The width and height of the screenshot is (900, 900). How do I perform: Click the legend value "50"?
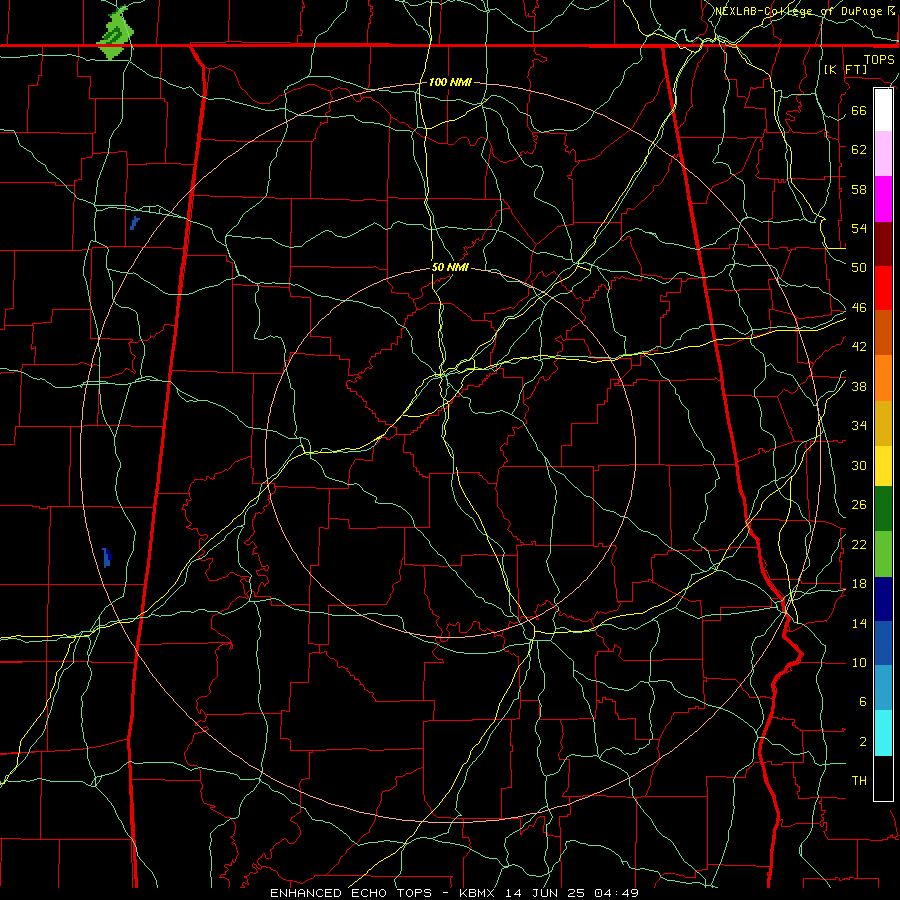[859, 267]
